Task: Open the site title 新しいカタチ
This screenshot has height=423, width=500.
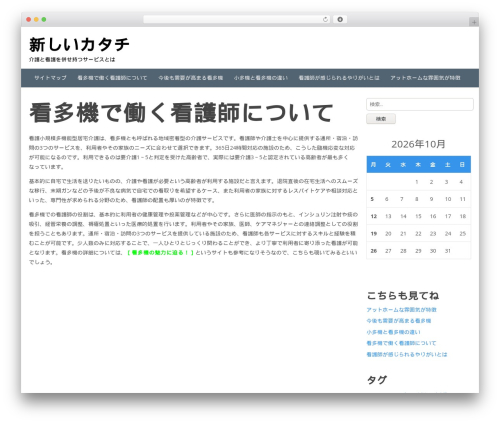Action: 79,45
